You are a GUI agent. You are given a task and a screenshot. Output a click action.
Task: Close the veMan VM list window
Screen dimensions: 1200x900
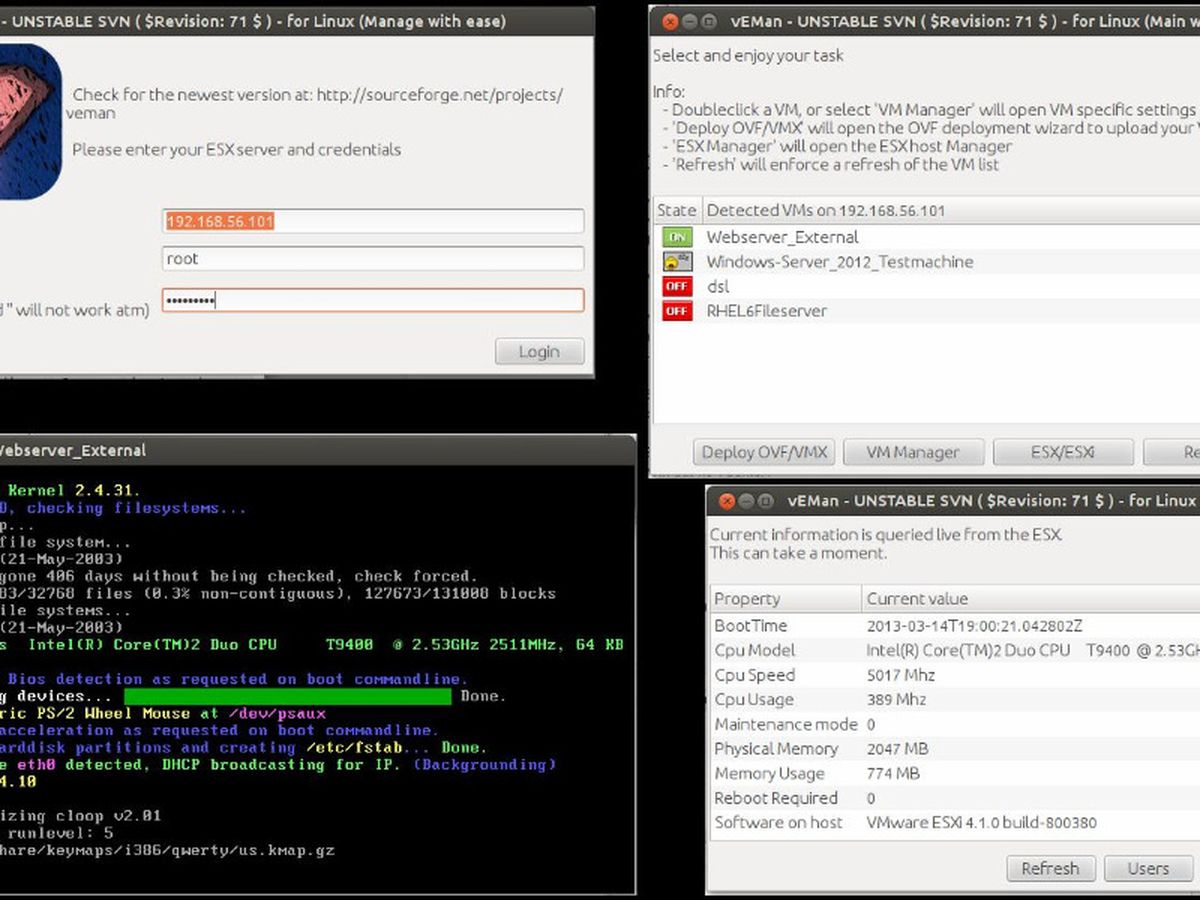pos(669,21)
